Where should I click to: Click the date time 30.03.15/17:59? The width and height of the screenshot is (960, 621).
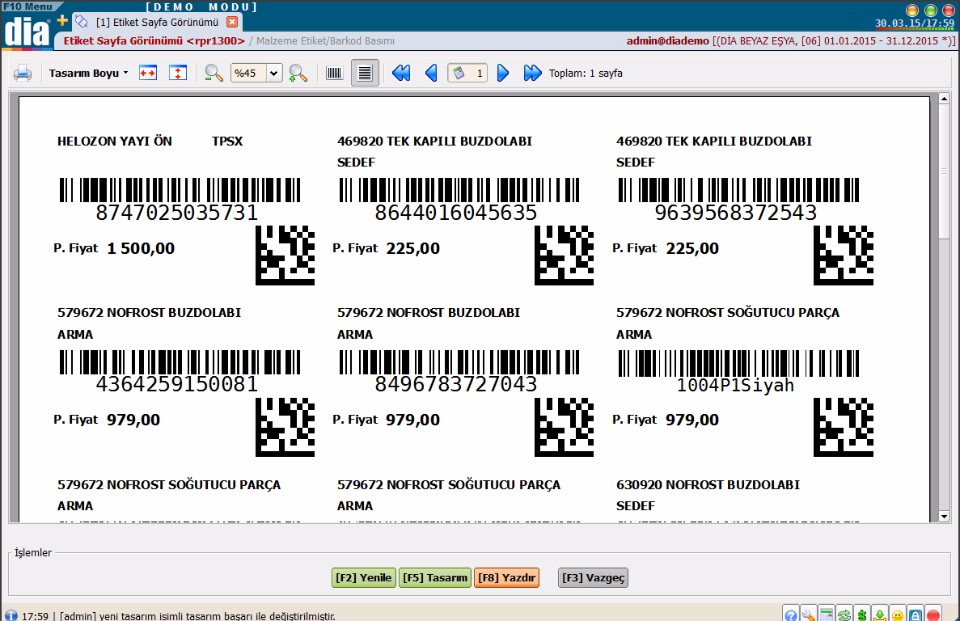[915, 23]
